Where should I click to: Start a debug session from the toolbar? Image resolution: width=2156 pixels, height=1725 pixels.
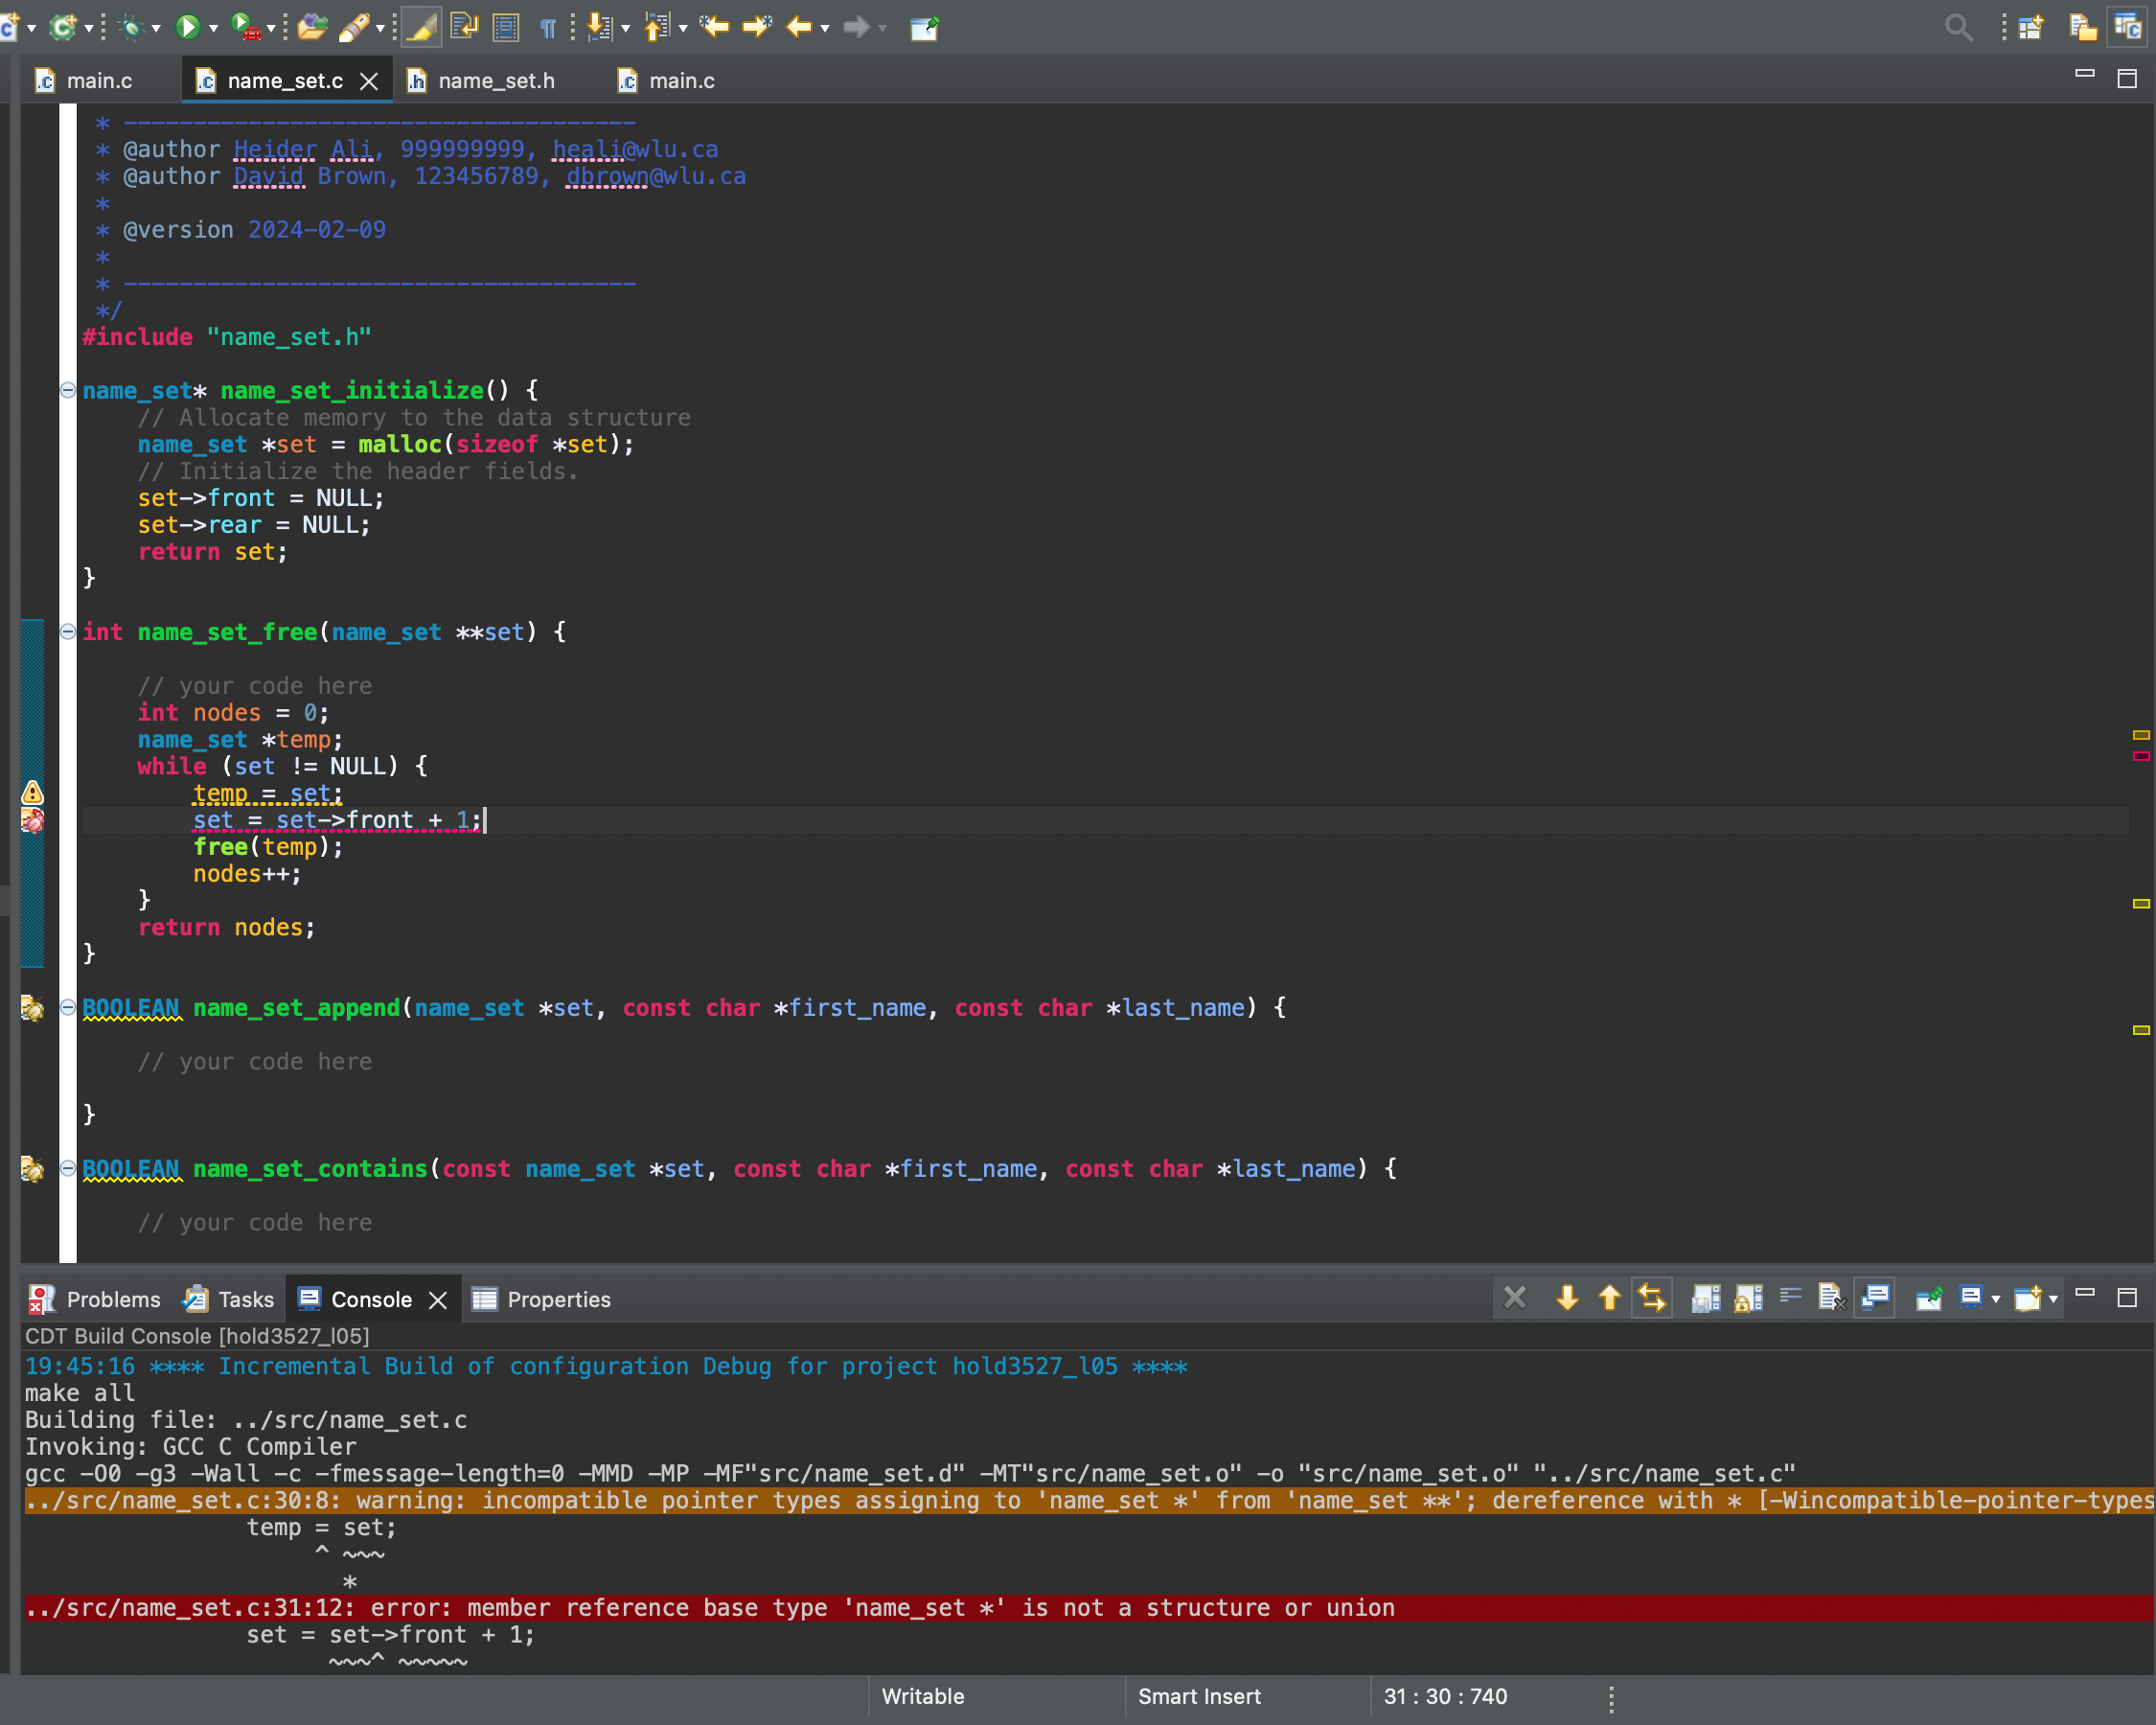coord(131,27)
